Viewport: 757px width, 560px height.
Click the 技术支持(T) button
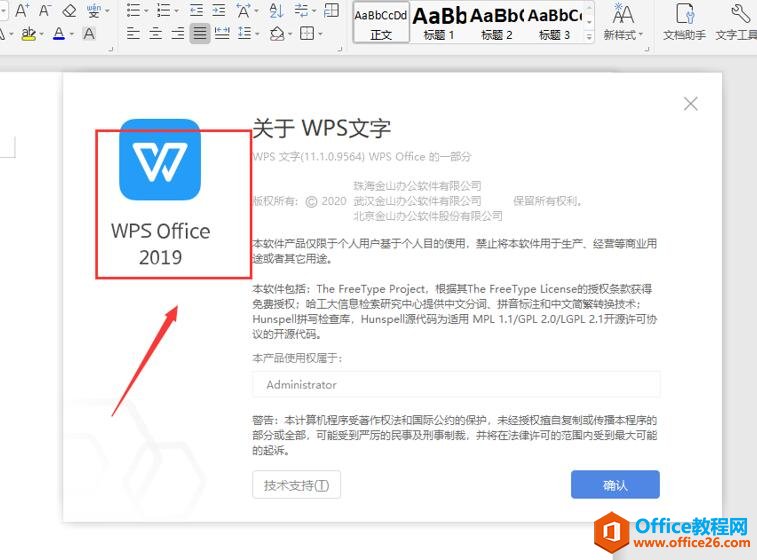coord(296,485)
